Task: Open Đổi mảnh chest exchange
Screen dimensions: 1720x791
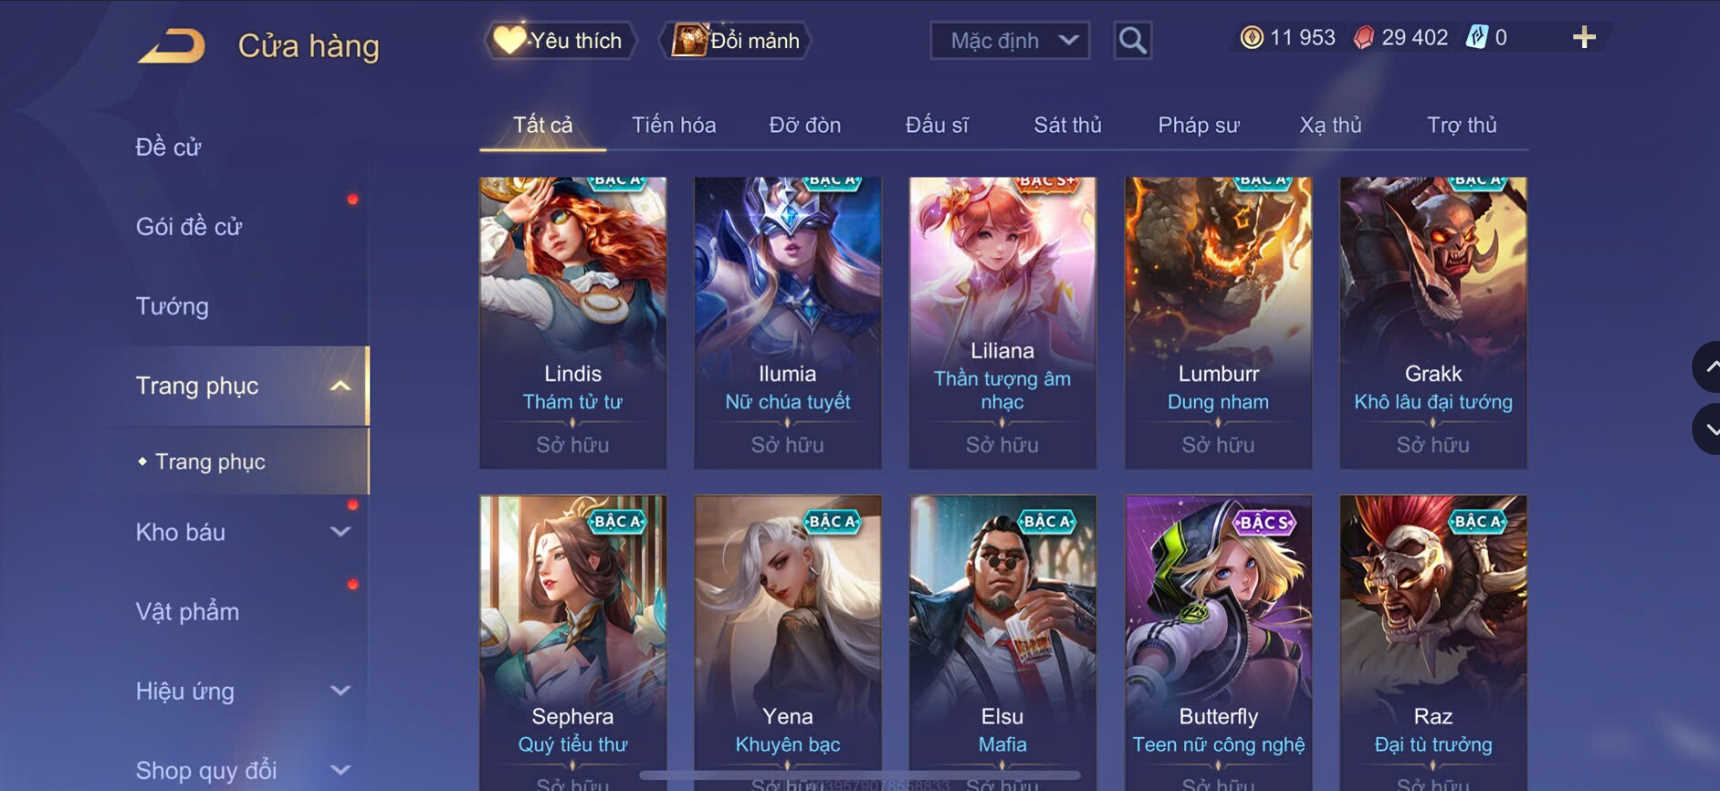Action: [736, 41]
